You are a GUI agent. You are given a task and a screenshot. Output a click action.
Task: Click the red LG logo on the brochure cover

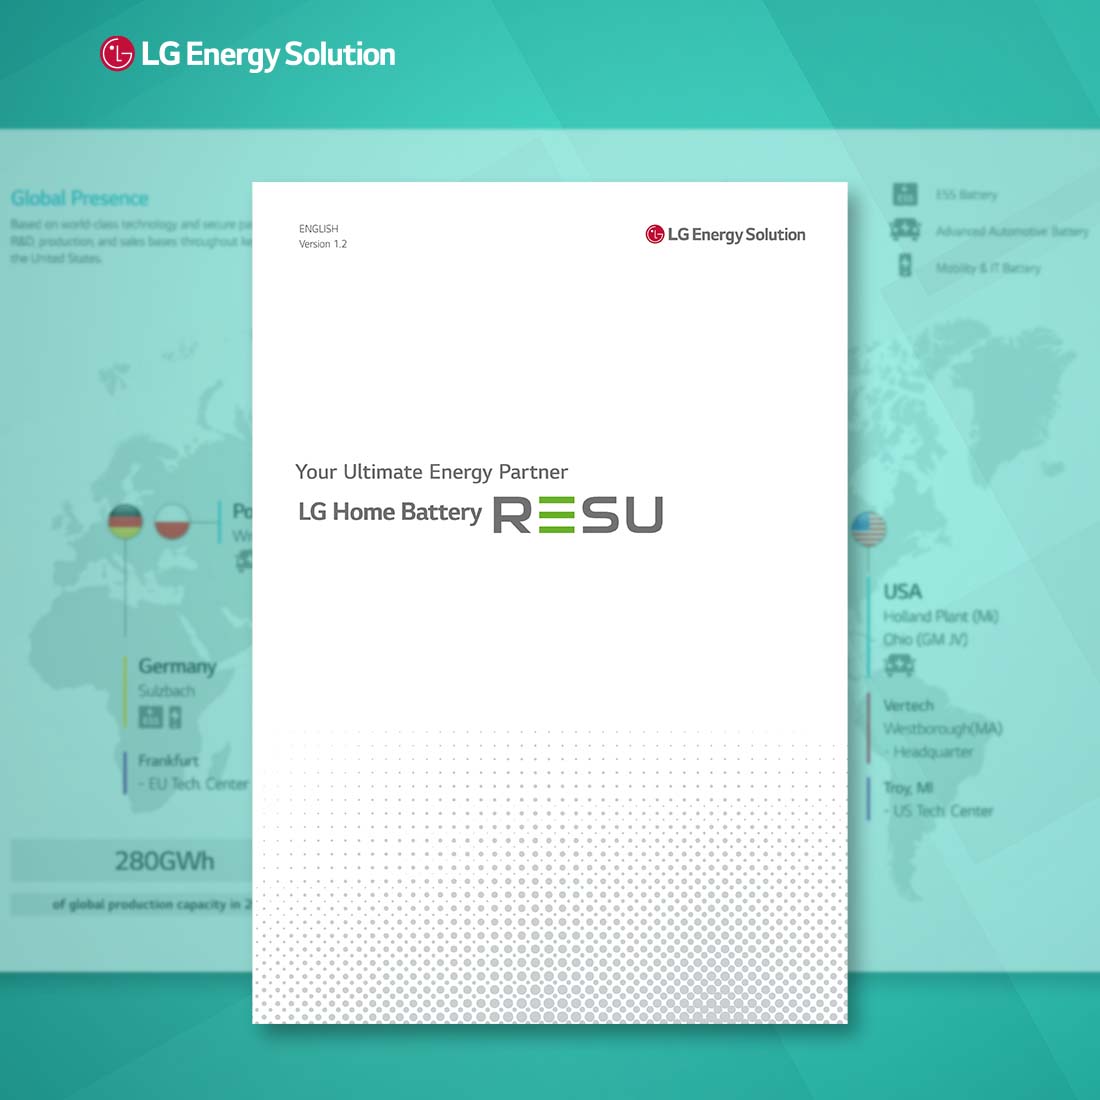[655, 234]
